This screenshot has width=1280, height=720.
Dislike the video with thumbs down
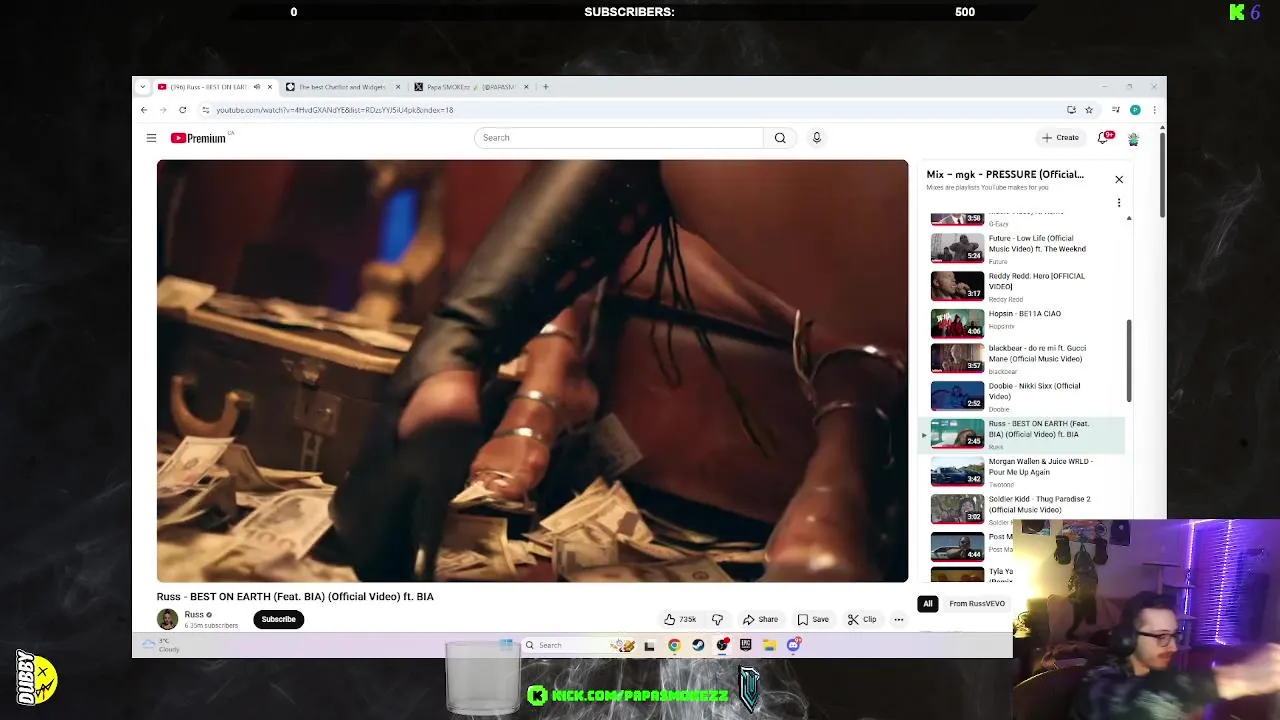(x=717, y=619)
